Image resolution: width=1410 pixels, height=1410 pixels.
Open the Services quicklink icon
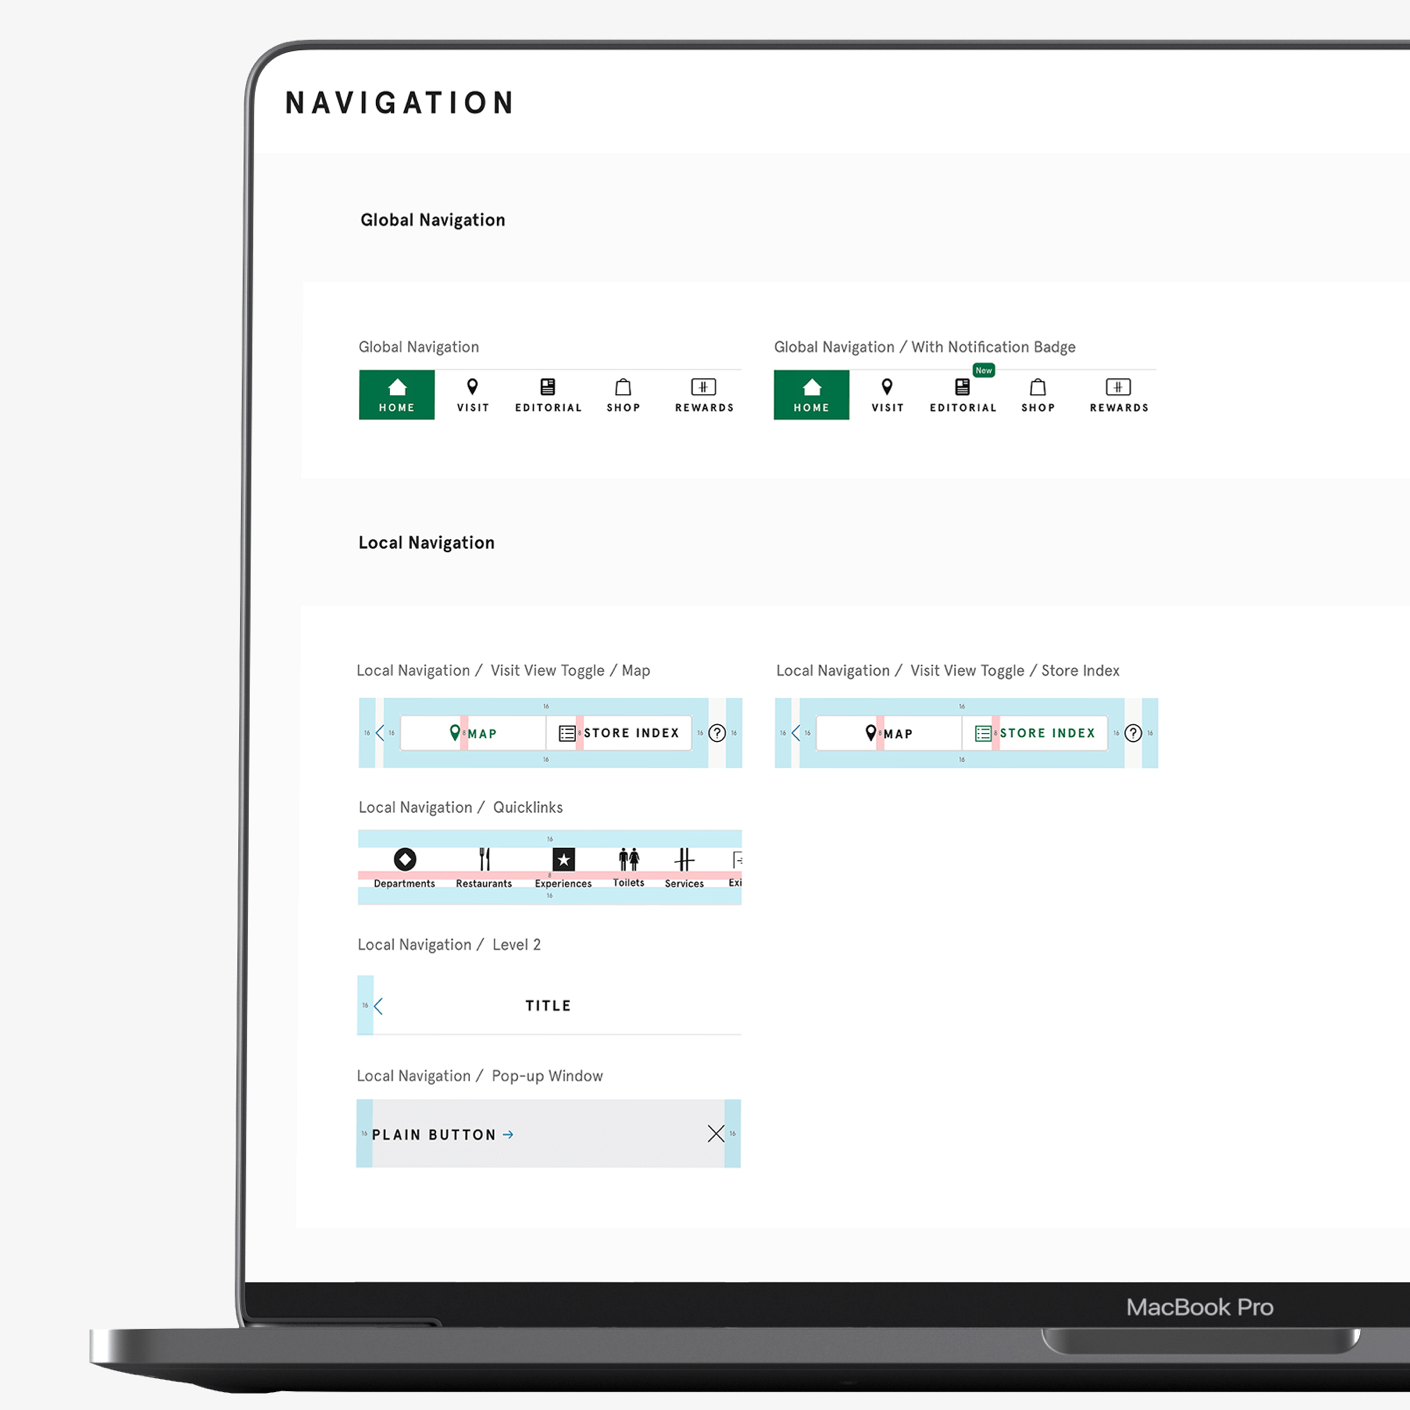click(684, 860)
